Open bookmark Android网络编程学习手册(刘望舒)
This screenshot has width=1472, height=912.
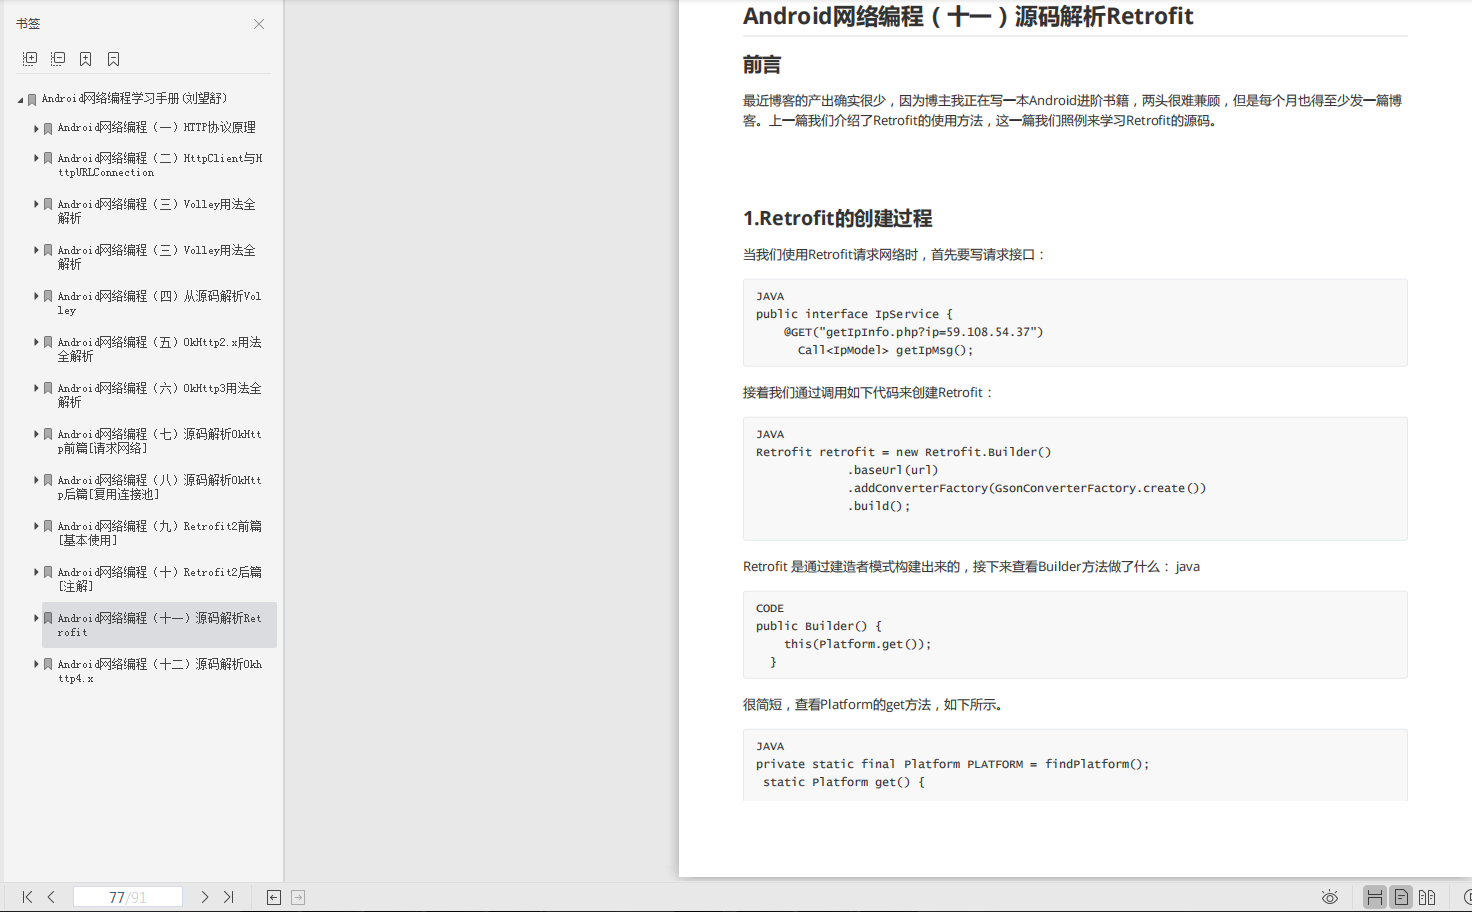(x=134, y=99)
